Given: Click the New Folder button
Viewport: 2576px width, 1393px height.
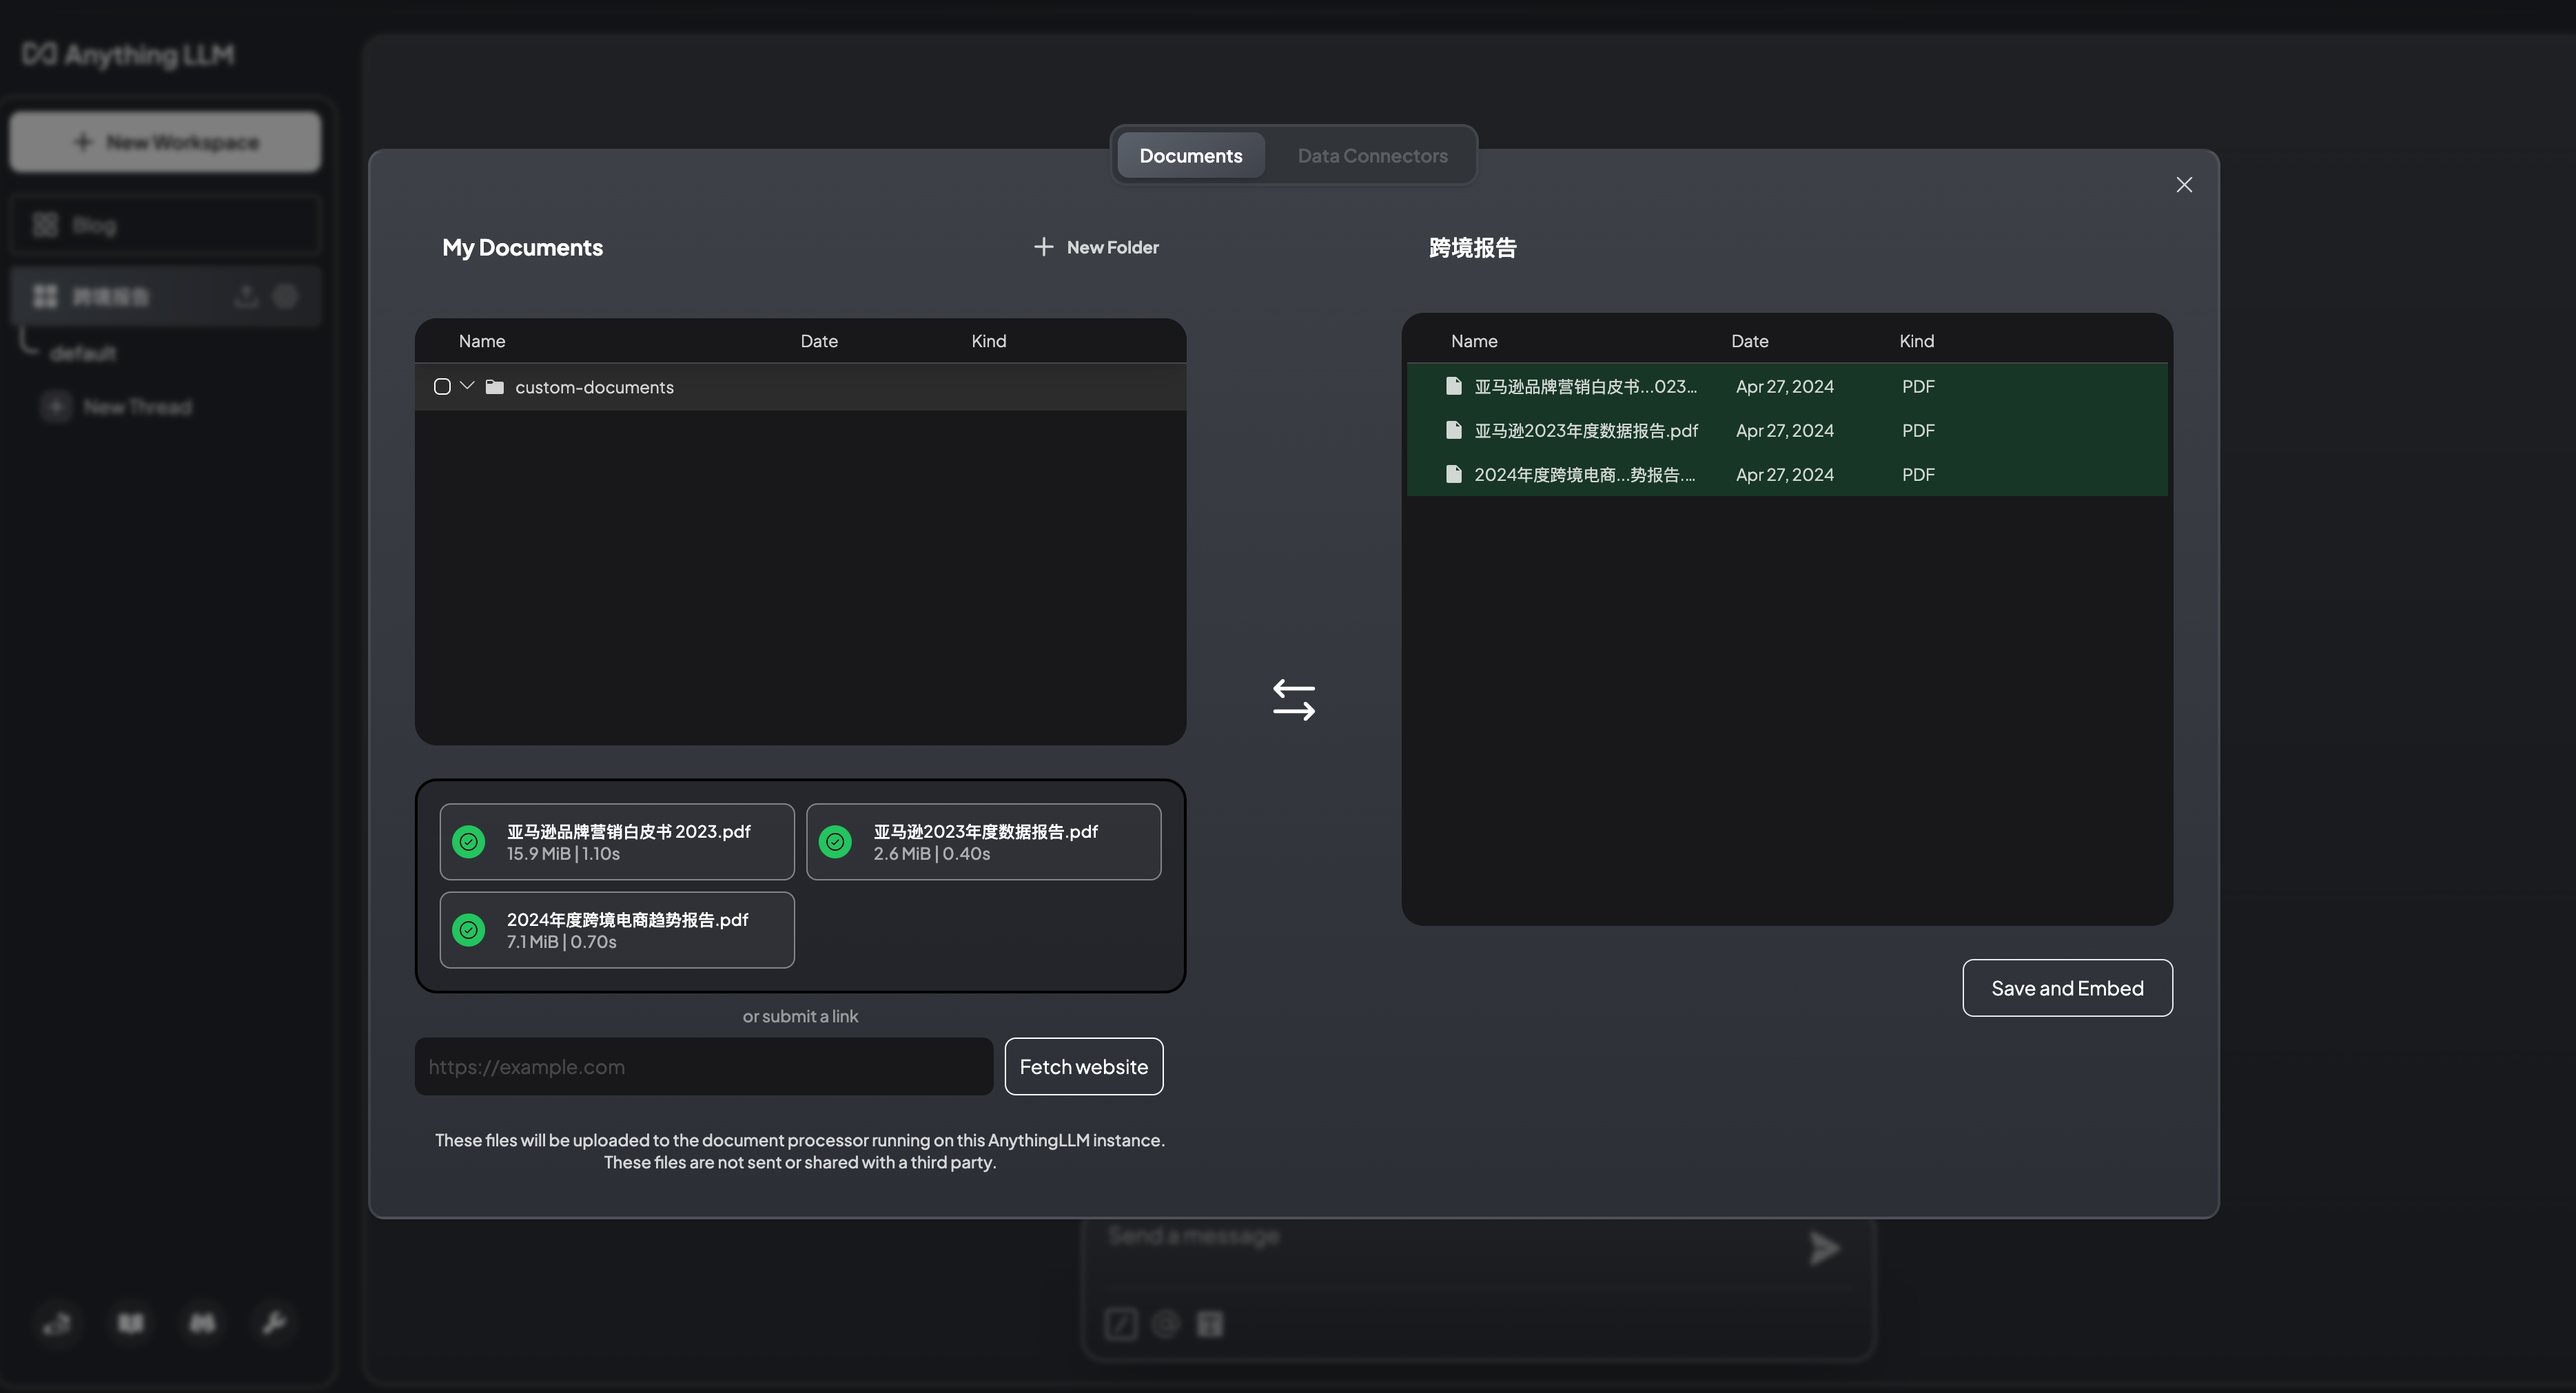Looking at the screenshot, I should 1096,247.
